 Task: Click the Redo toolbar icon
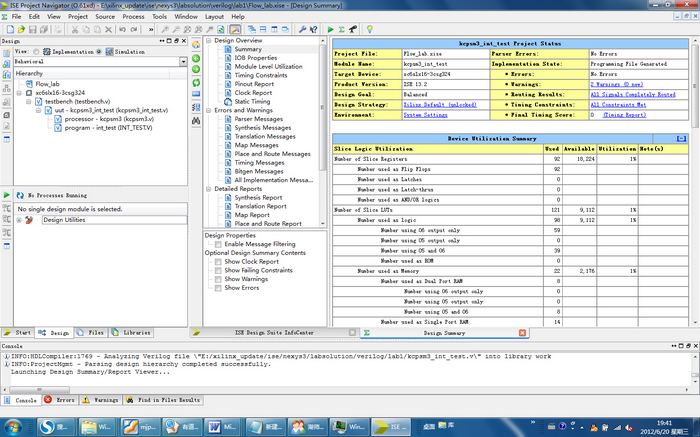point(133,29)
